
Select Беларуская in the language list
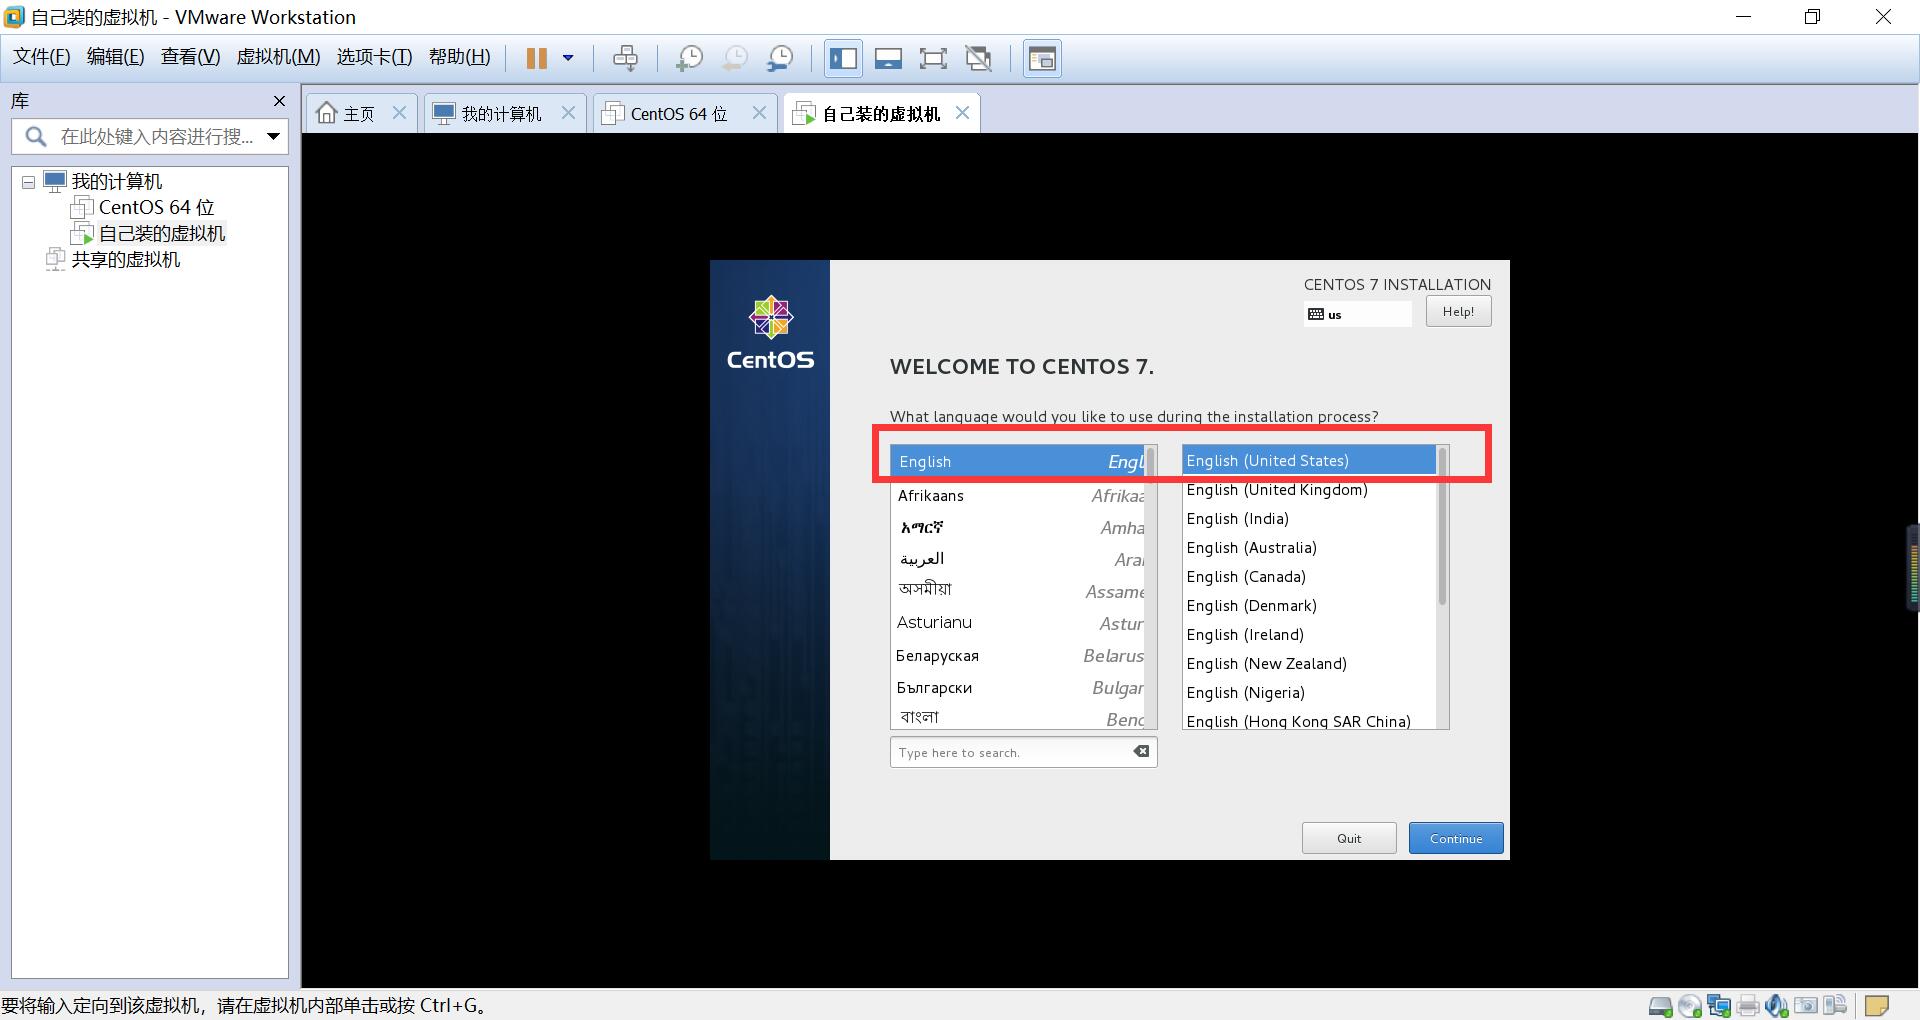coord(1018,656)
